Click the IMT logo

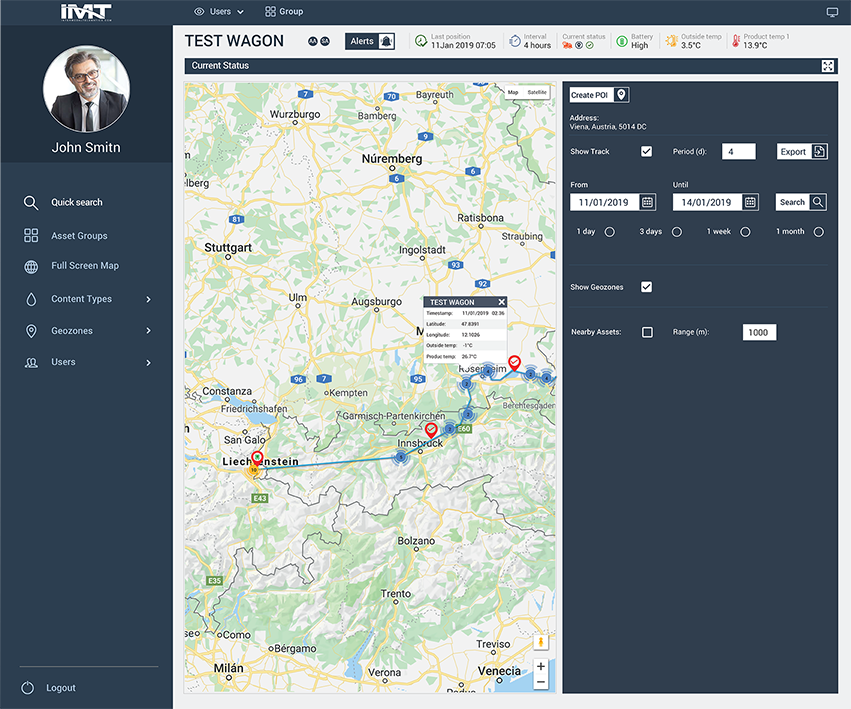click(x=86, y=12)
